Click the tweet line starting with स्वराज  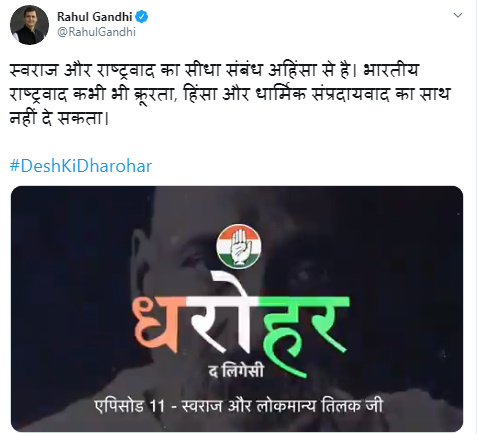point(214,70)
